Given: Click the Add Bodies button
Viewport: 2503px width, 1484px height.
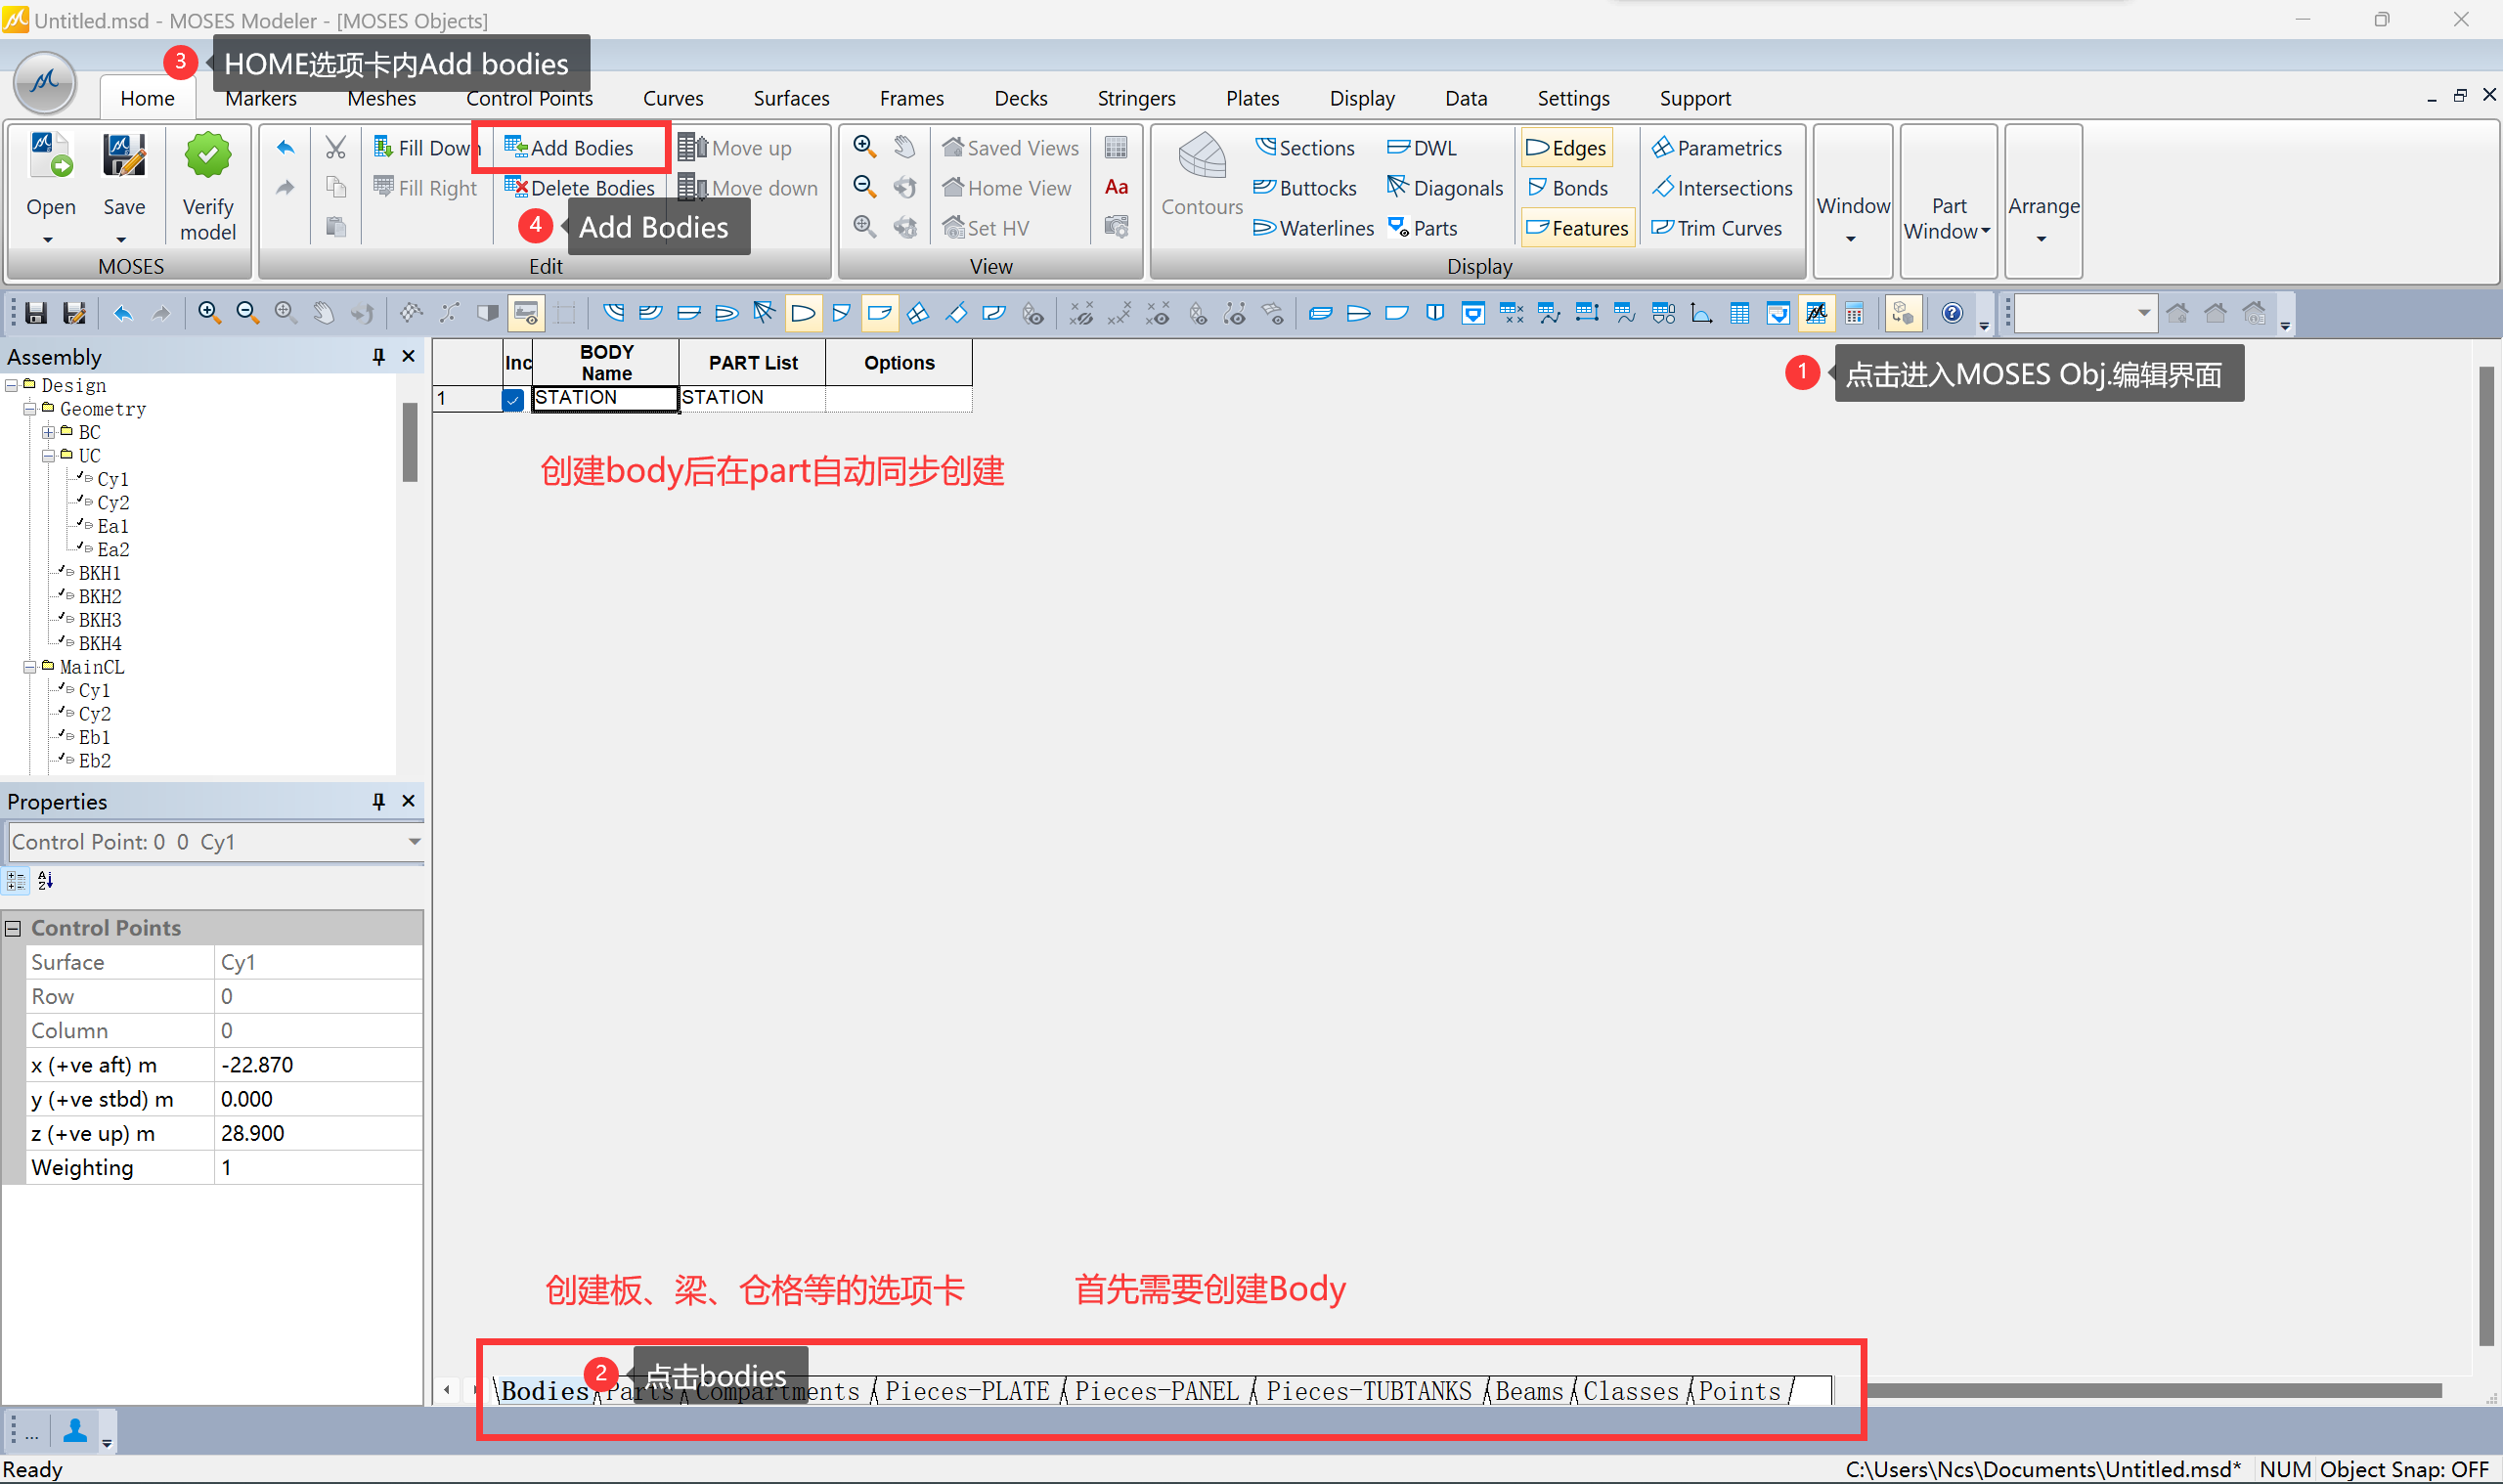Looking at the screenshot, I should [570, 148].
